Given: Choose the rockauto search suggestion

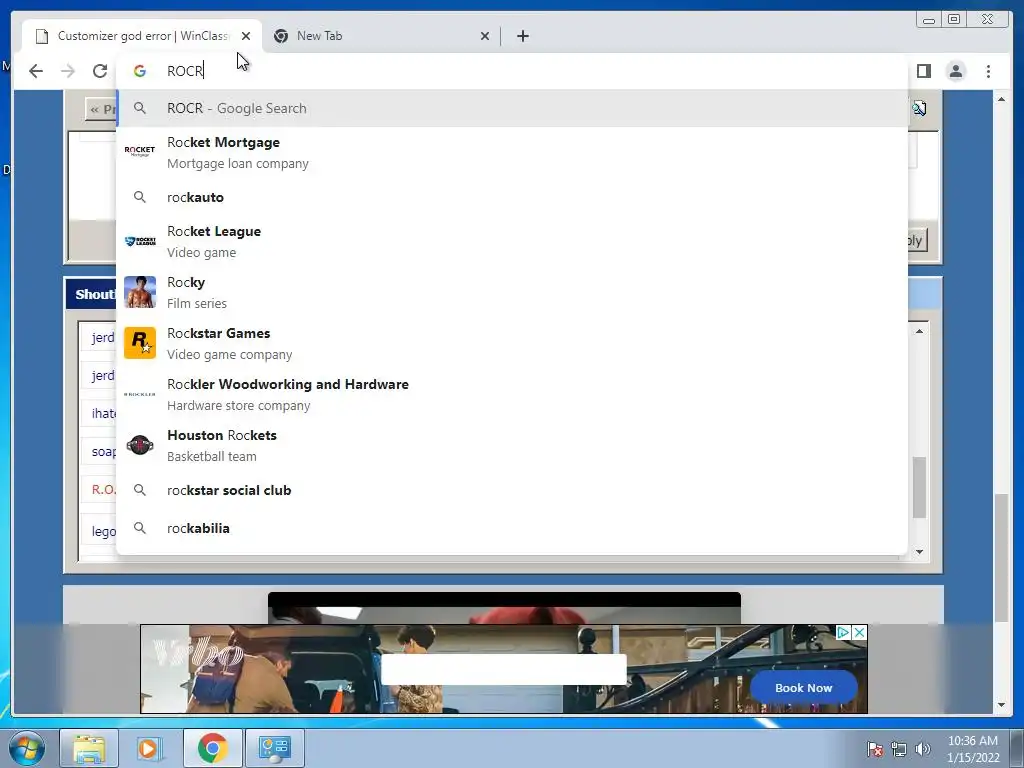Looking at the screenshot, I should (x=512, y=197).
